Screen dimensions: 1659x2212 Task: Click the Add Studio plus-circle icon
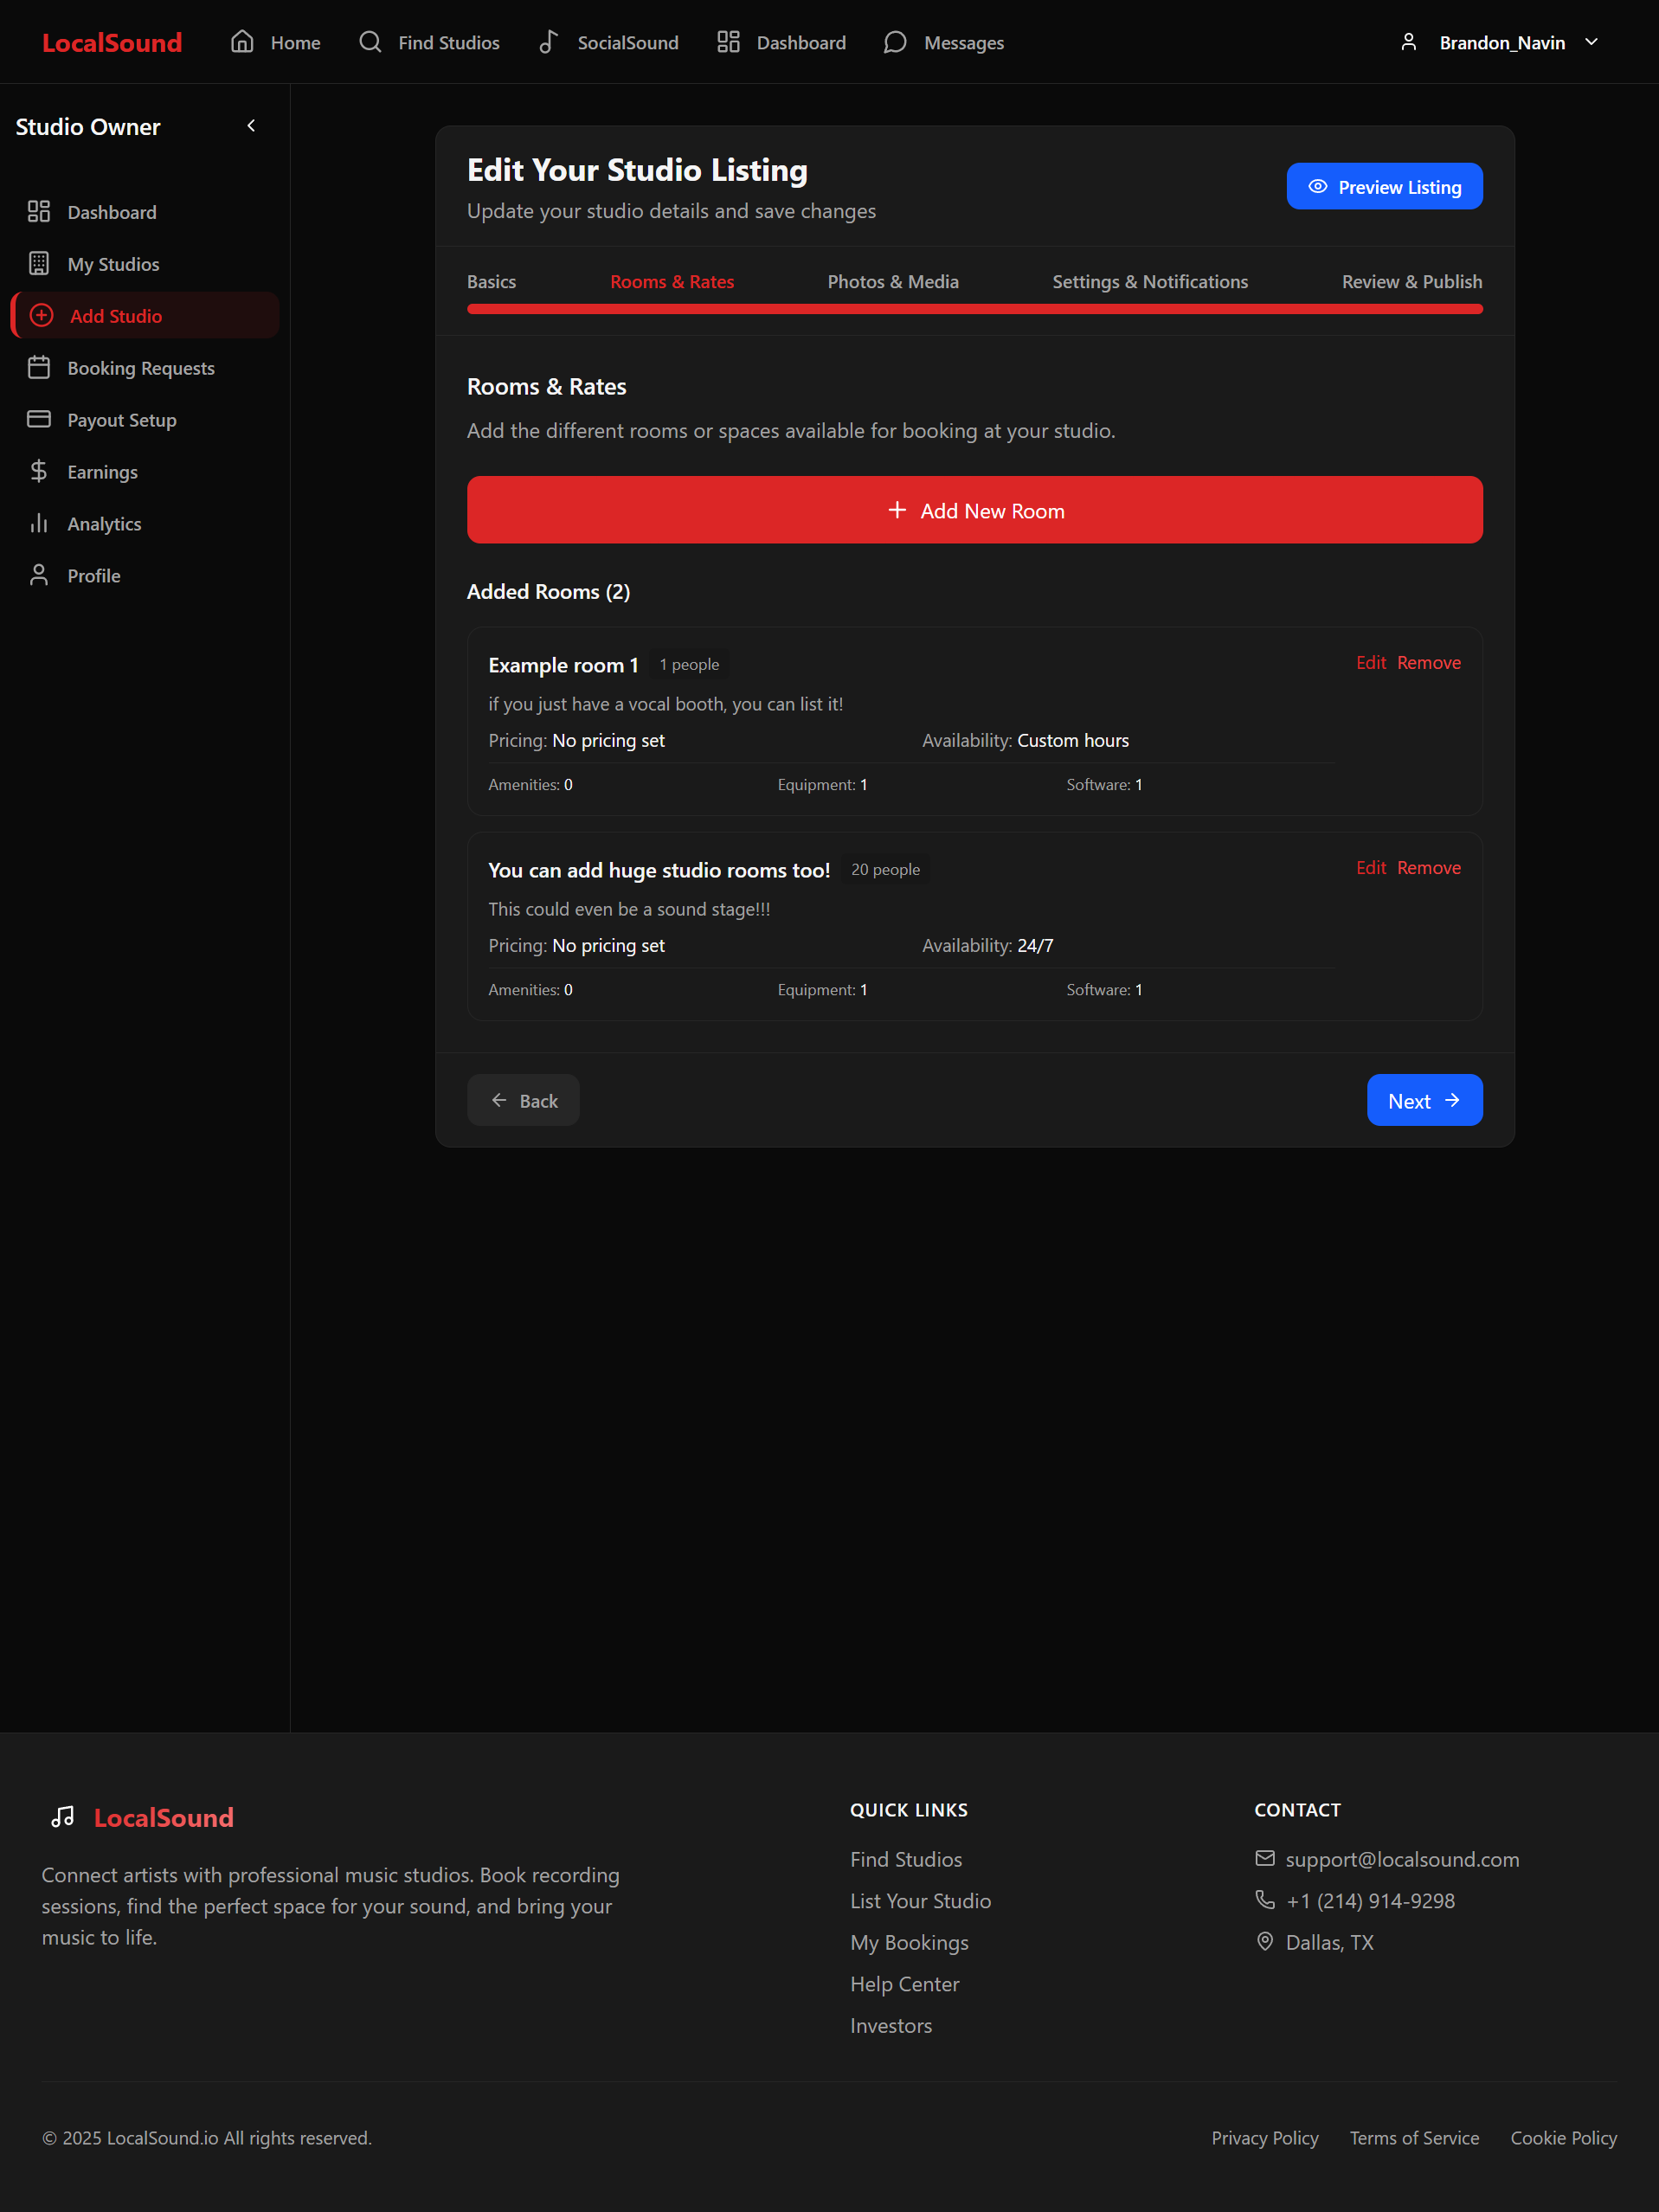[42, 315]
